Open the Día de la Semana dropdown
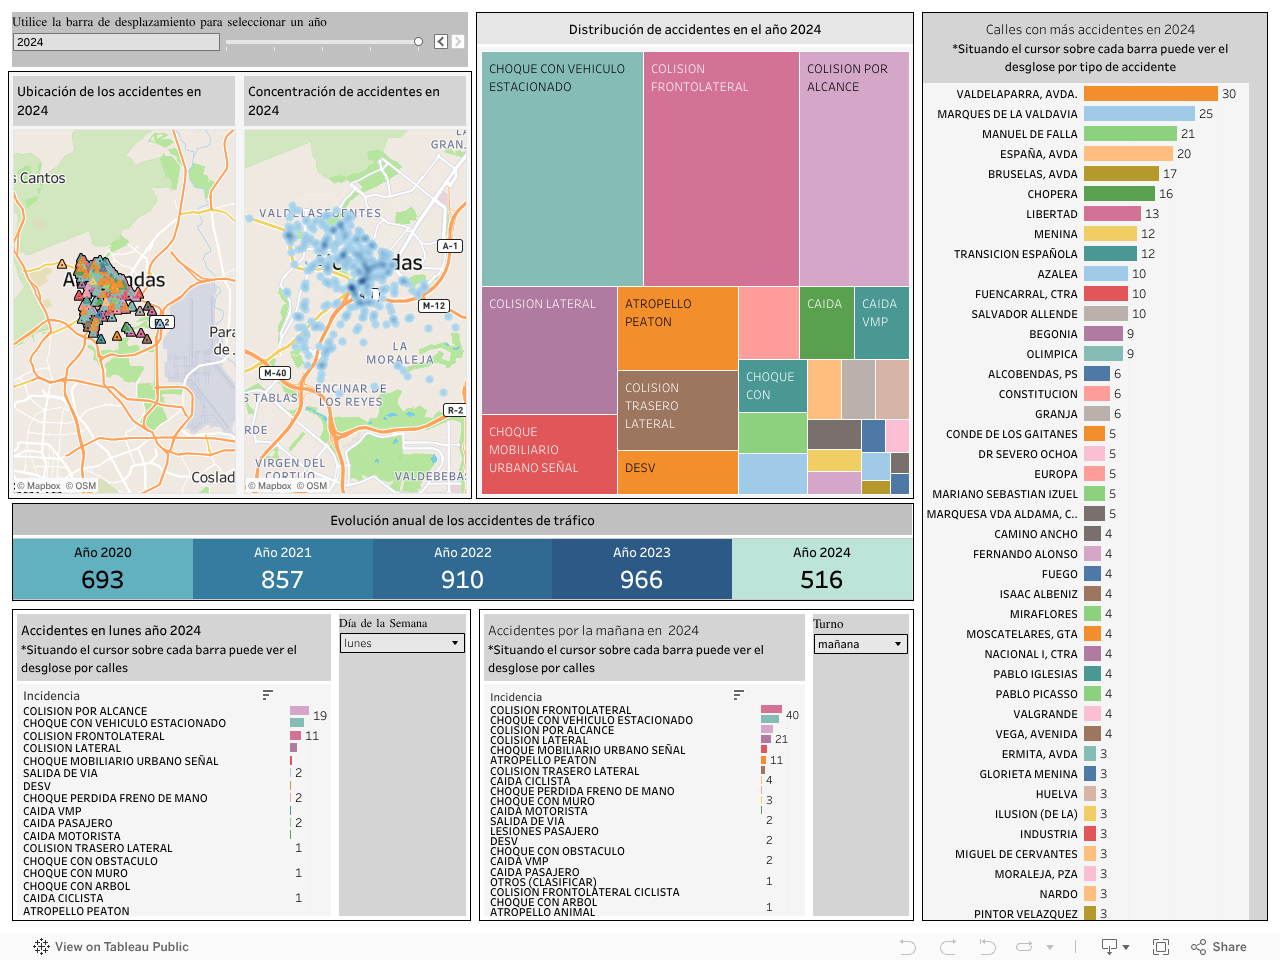 402,644
